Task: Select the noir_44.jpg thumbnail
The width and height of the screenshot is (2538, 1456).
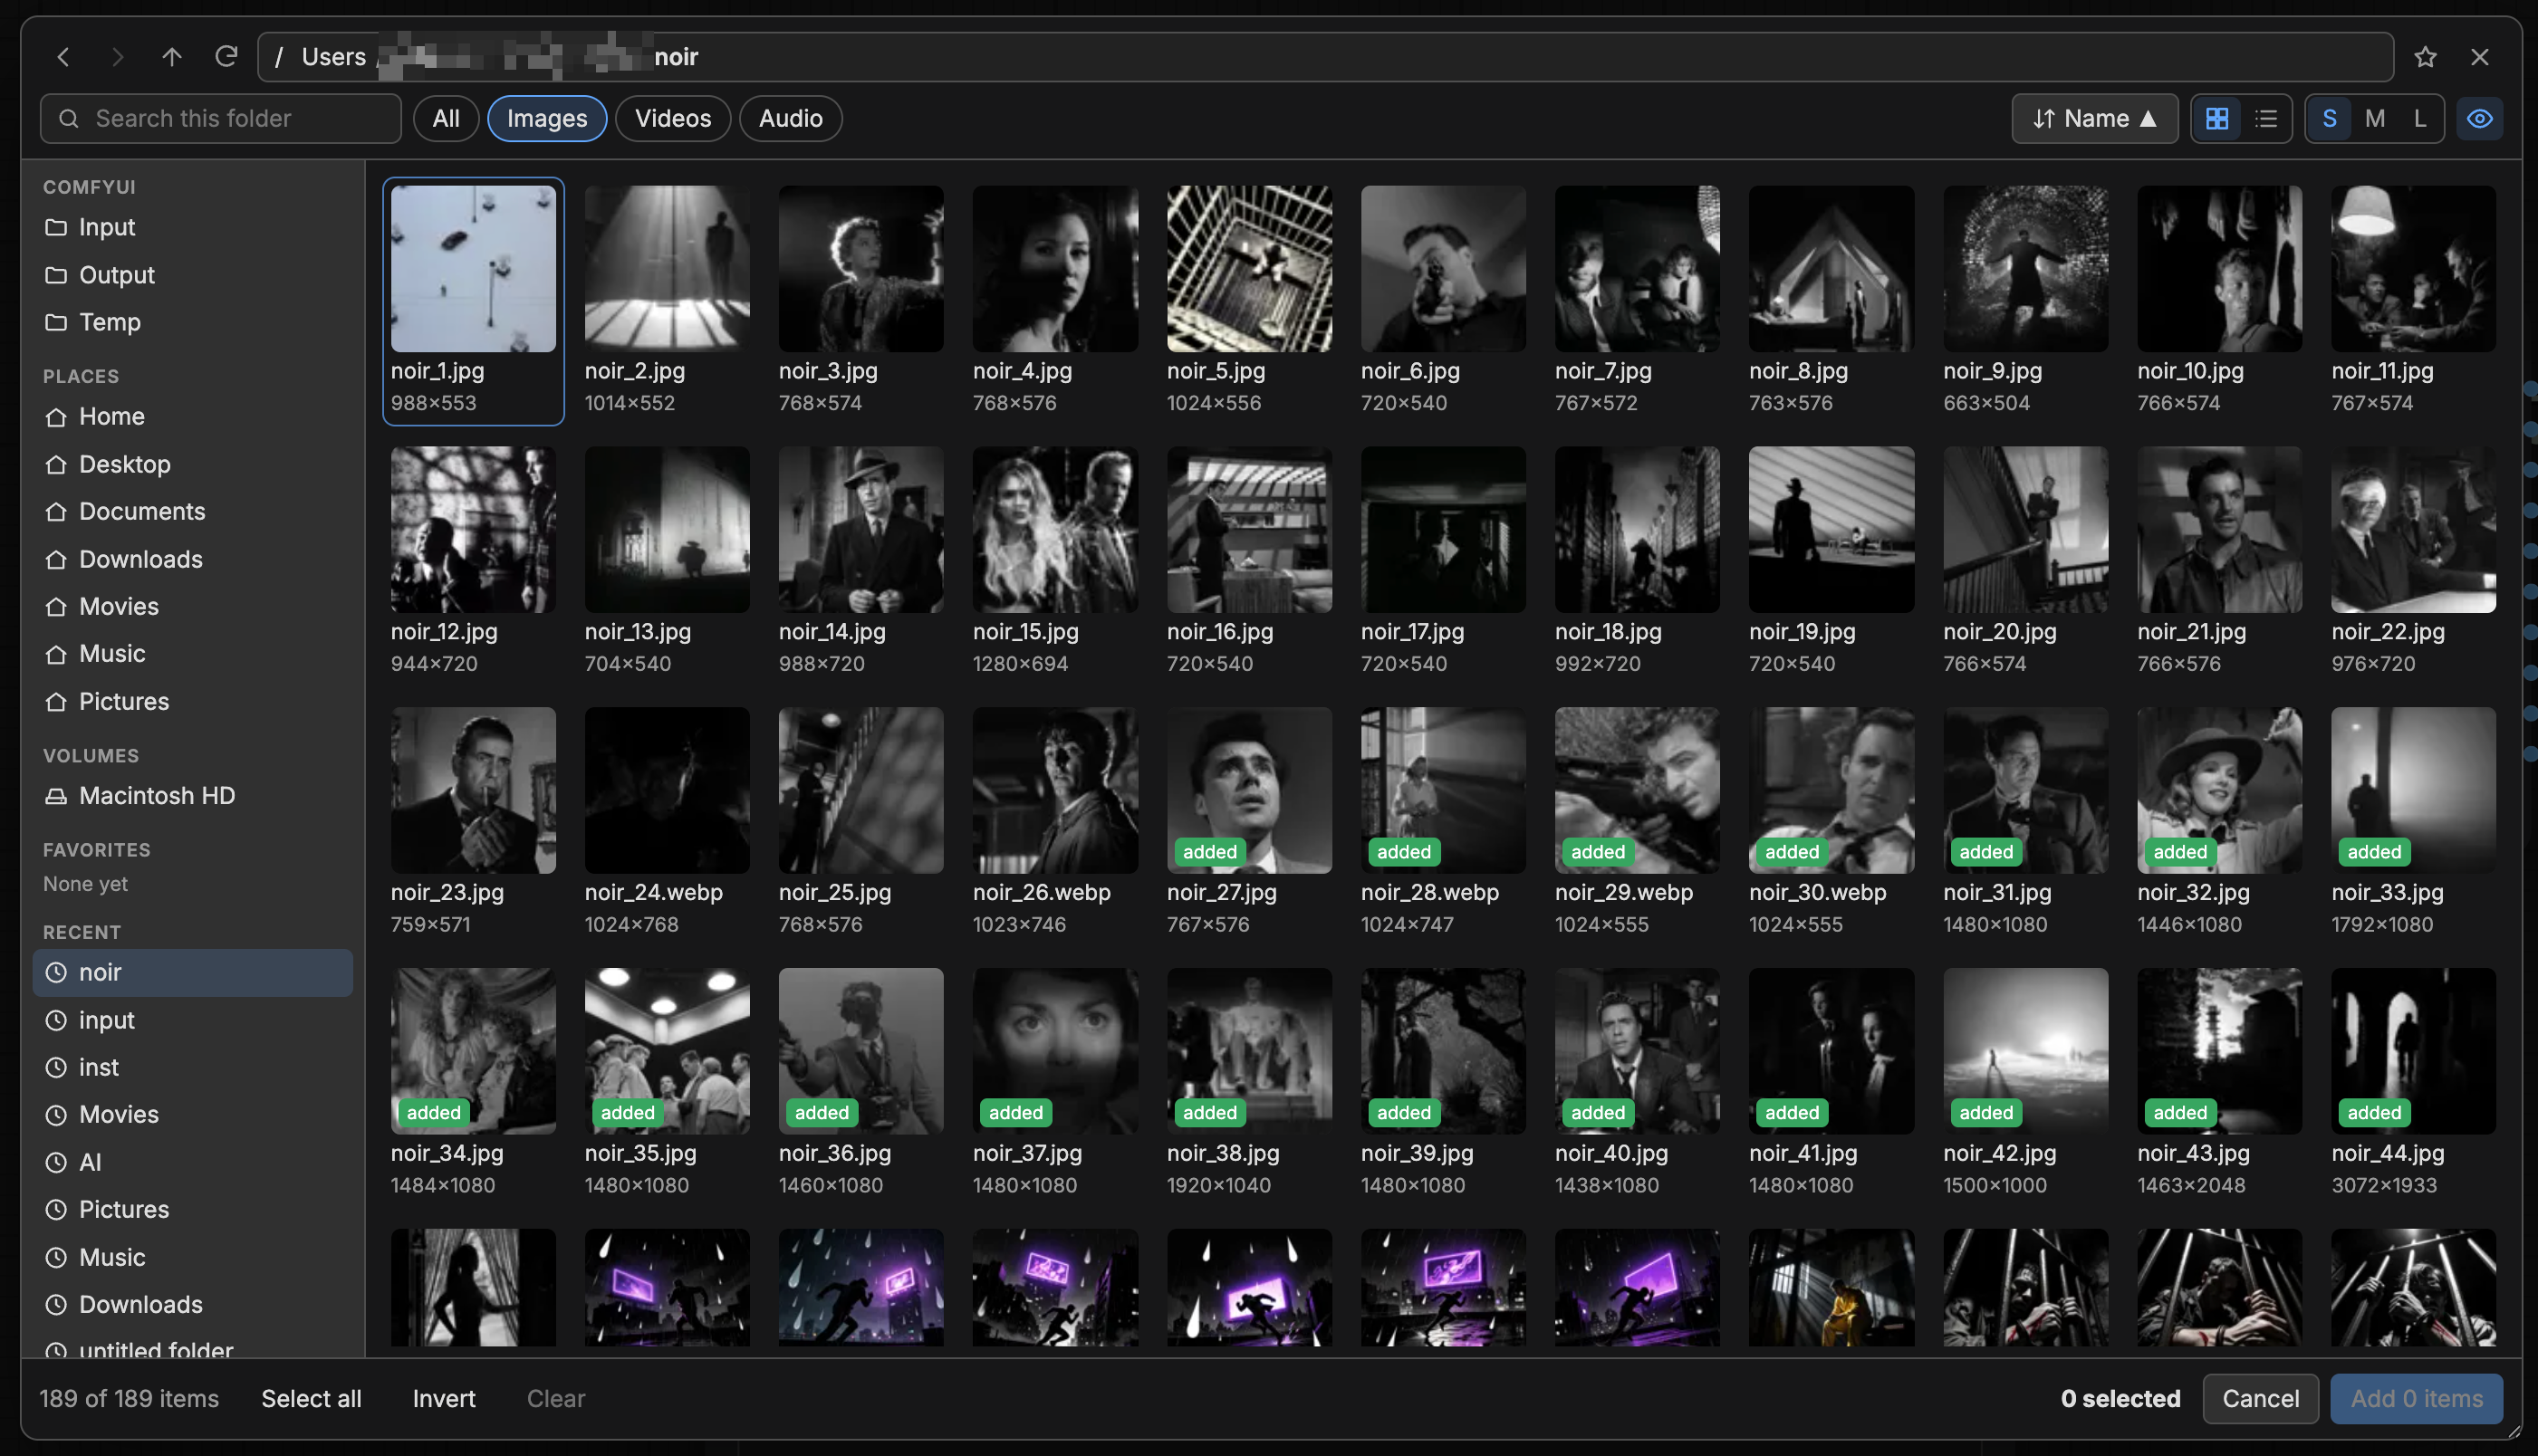Action: (2413, 1051)
